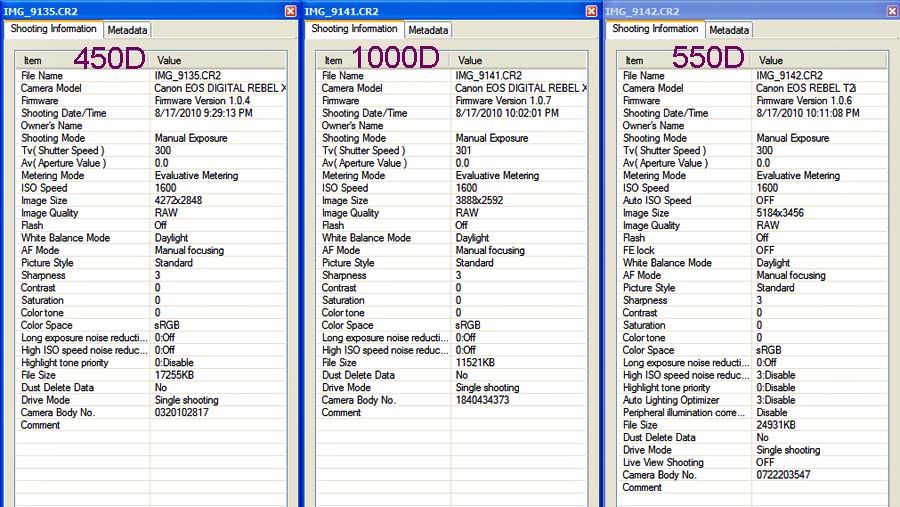Click Canon EOS REBEL T2i camera model value
Image resolution: width=900 pixels, height=507 pixels.
[806, 88]
